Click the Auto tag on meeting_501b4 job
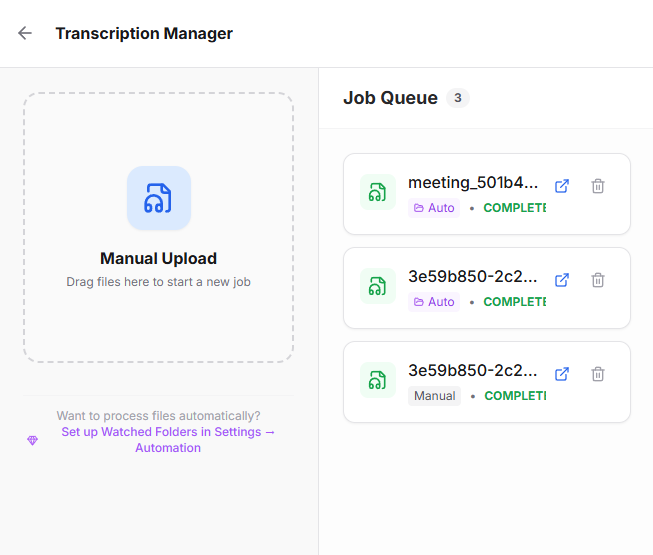Screen dimensions: 653x555 click(x=434, y=208)
